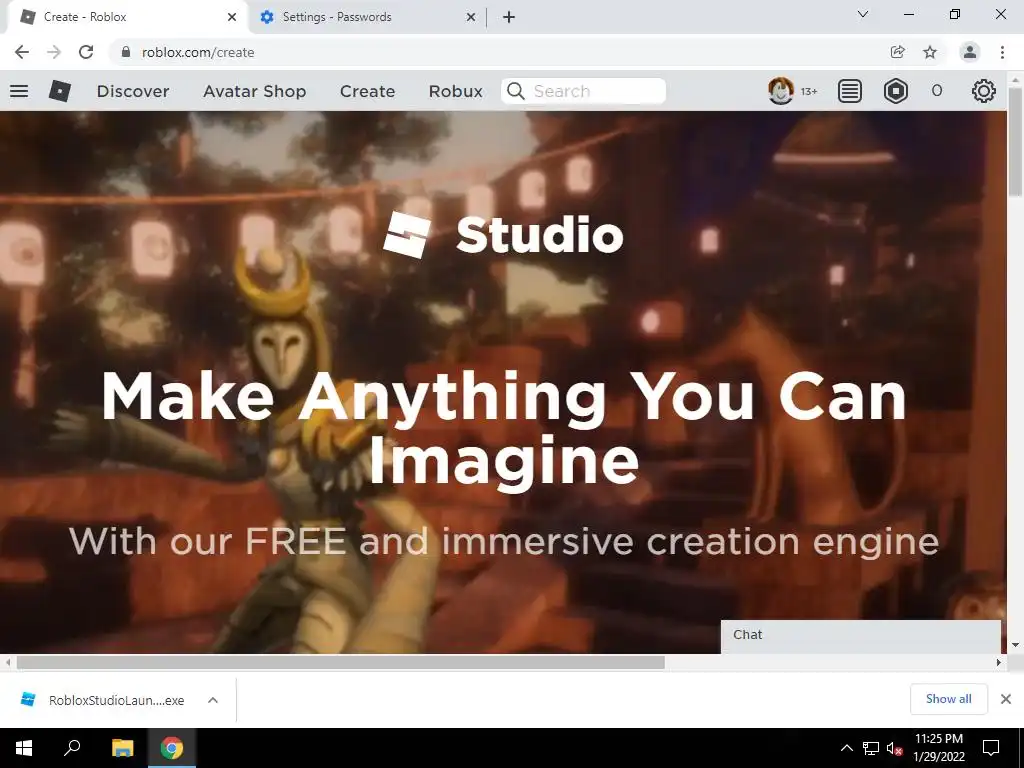Click the scroll right arrow

(999, 662)
